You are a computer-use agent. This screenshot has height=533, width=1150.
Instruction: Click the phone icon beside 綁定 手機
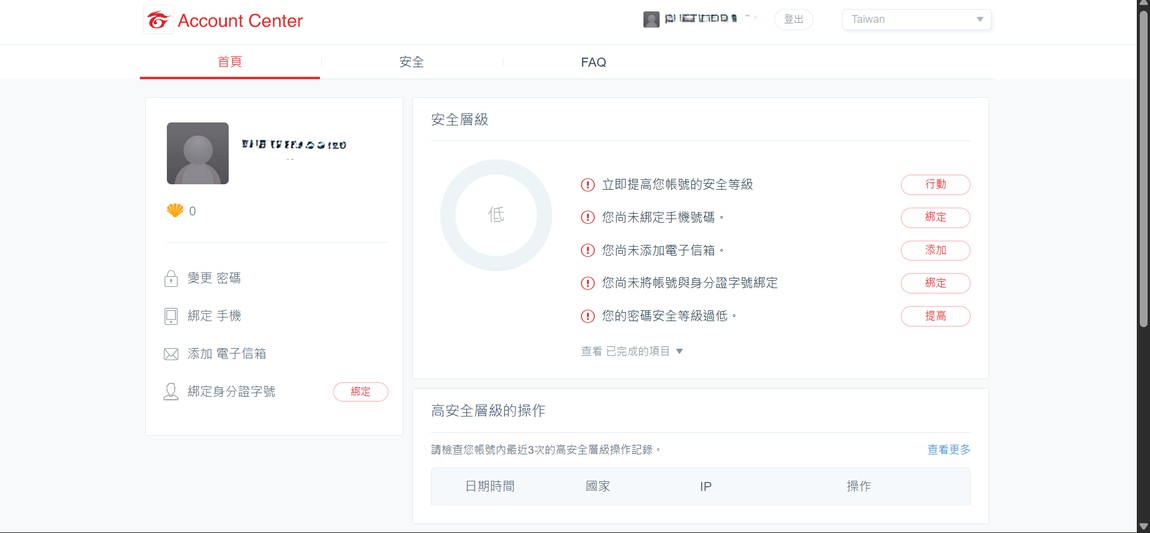171,316
